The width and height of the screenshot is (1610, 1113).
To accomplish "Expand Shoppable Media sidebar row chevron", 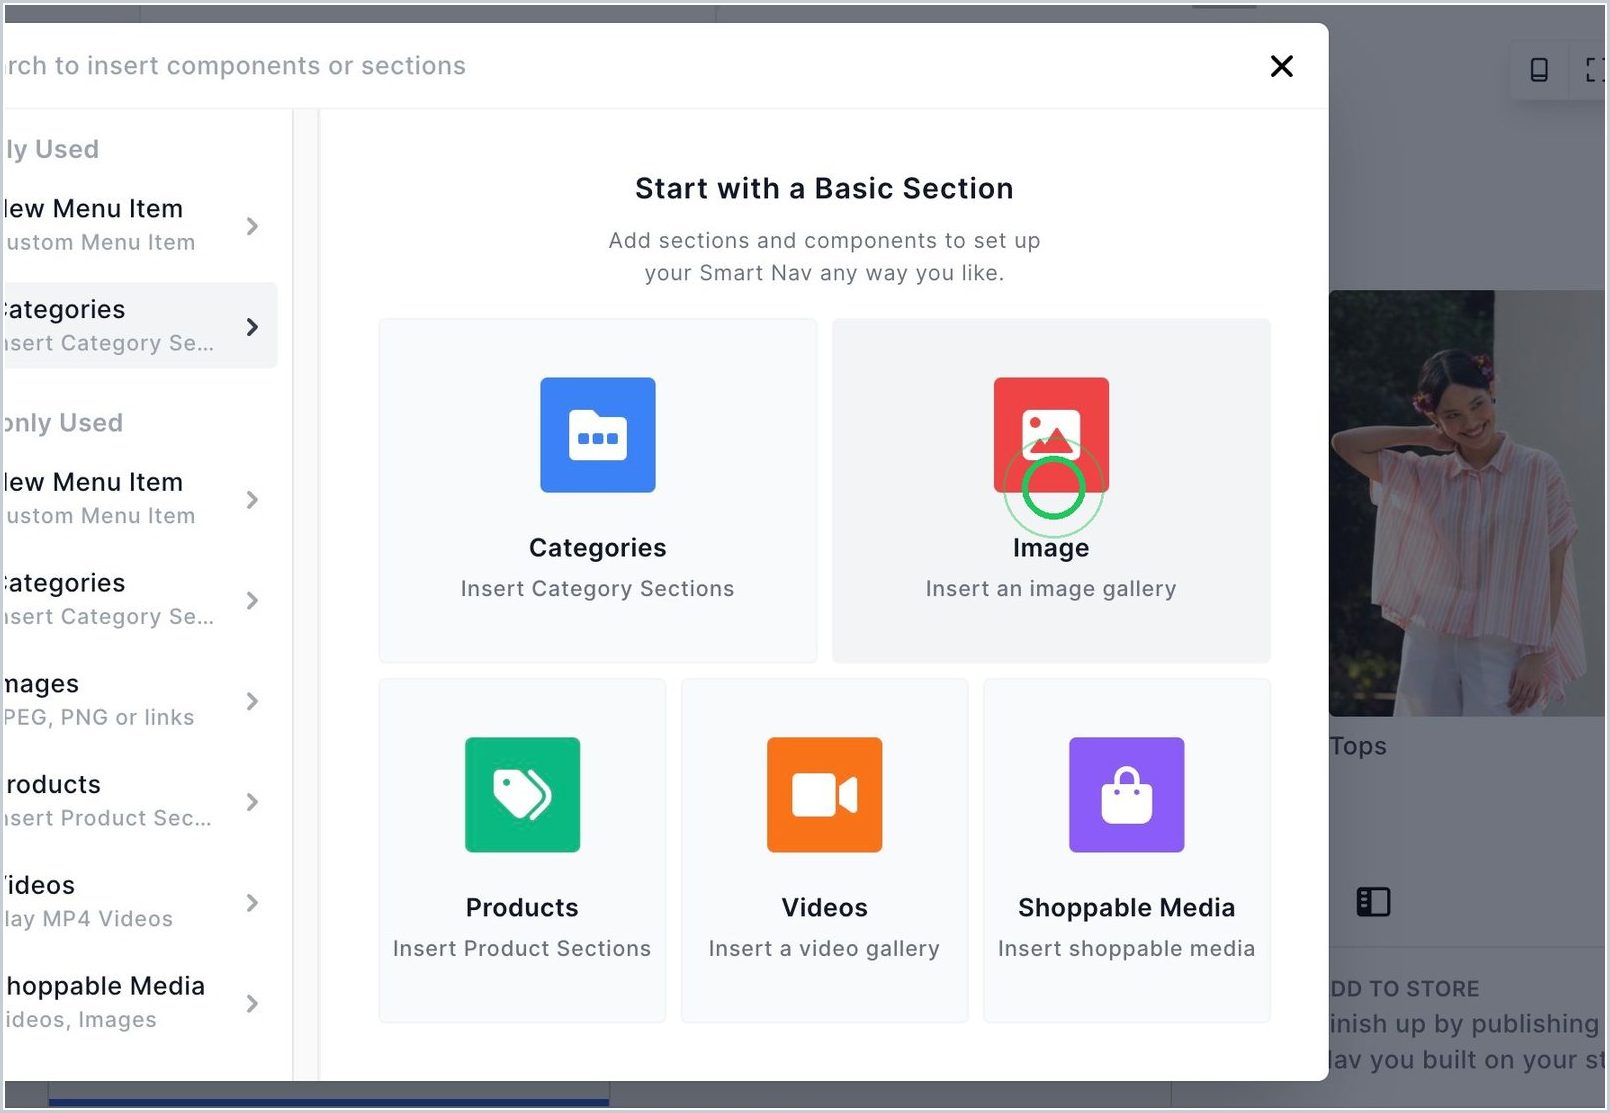I will [x=252, y=1003].
